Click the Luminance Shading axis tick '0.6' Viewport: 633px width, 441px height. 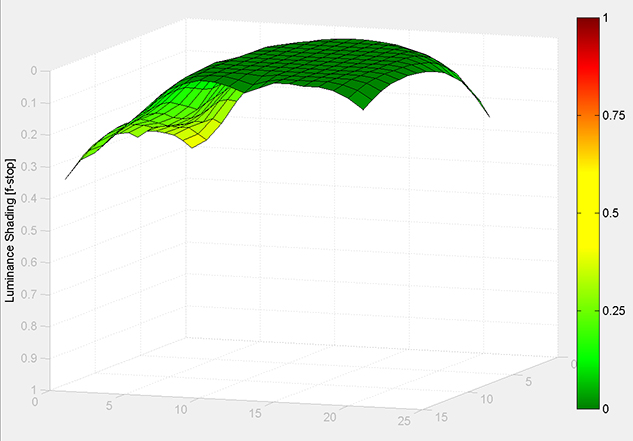[x=28, y=262]
